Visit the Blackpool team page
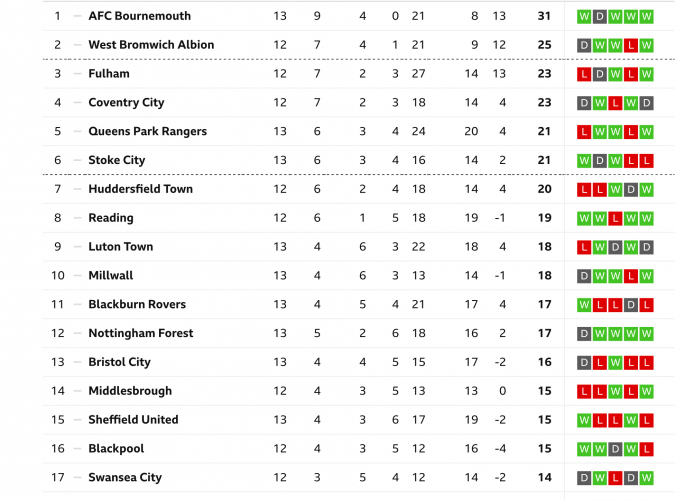Screen dimensions: 676x500 click(x=116, y=449)
